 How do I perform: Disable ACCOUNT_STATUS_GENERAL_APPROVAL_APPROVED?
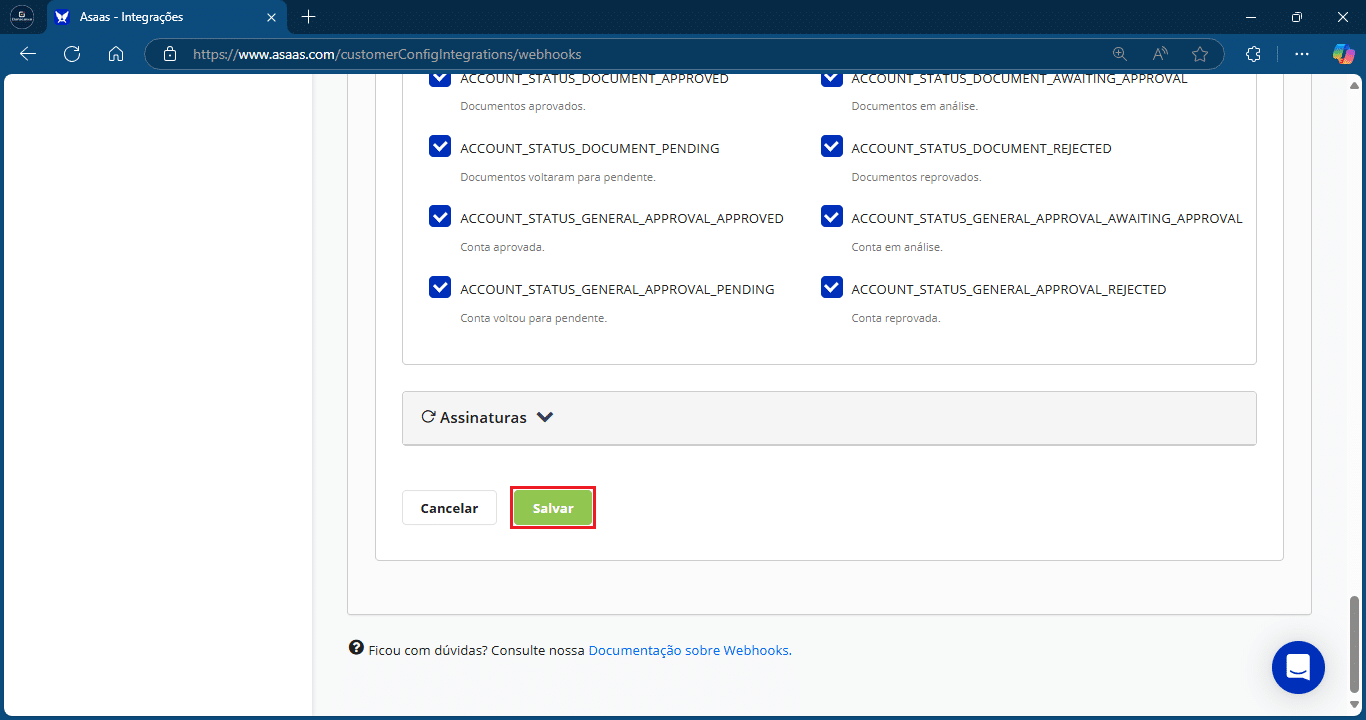pyautogui.click(x=440, y=216)
